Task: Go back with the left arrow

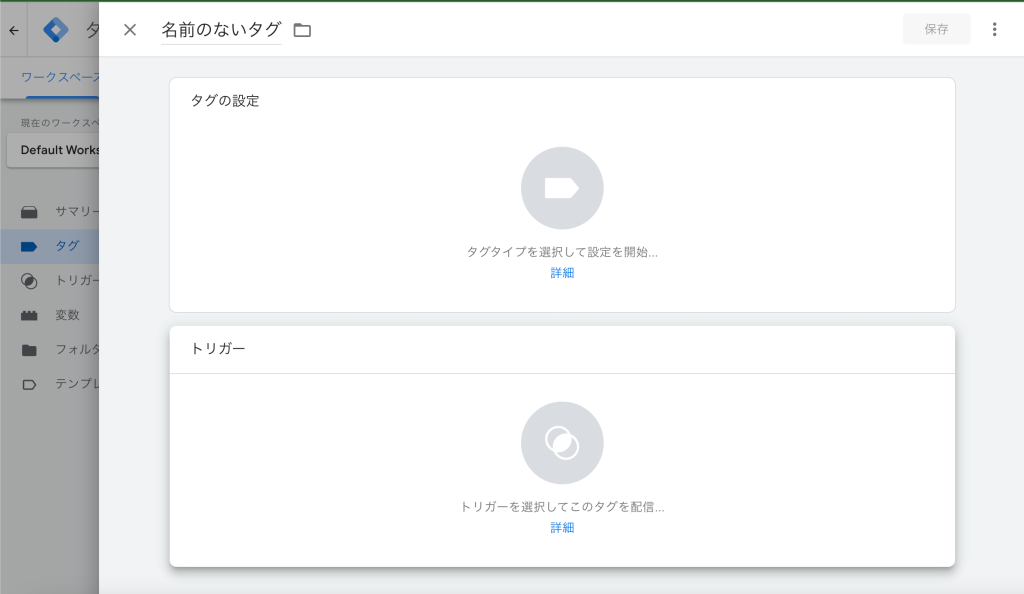Action: coord(14,30)
